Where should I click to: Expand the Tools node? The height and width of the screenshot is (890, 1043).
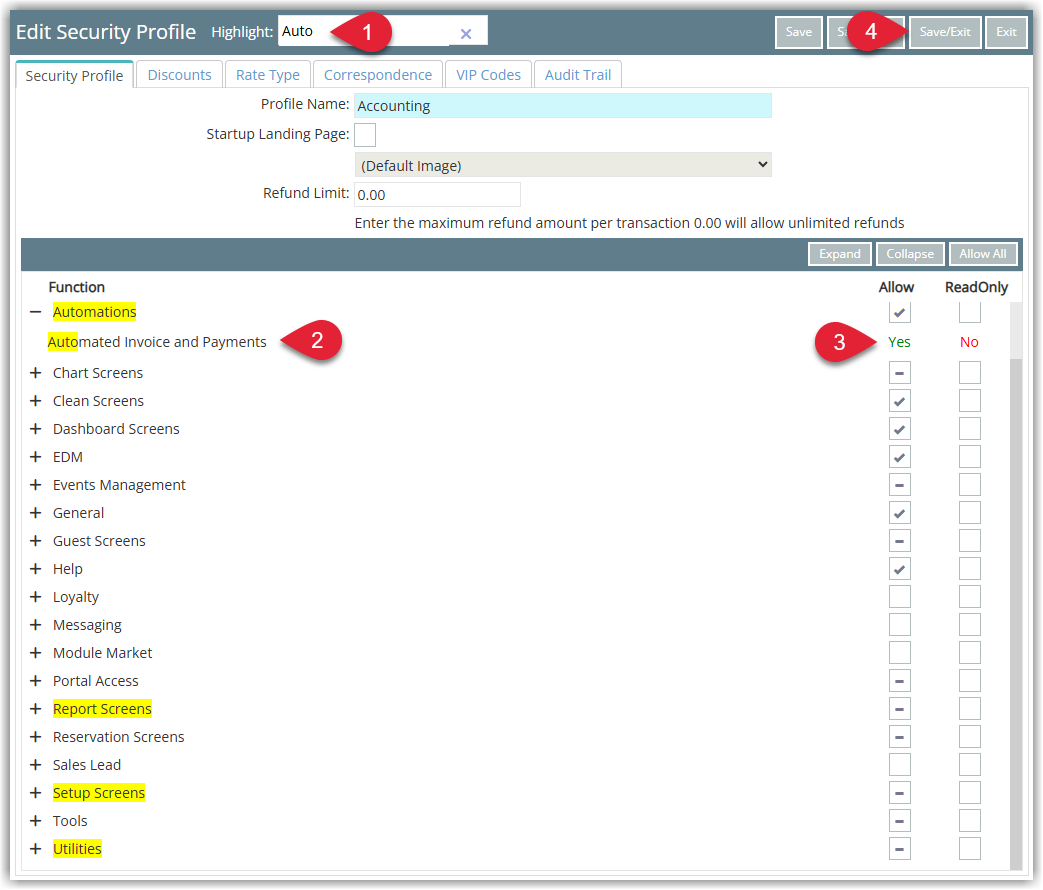coord(36,821)
